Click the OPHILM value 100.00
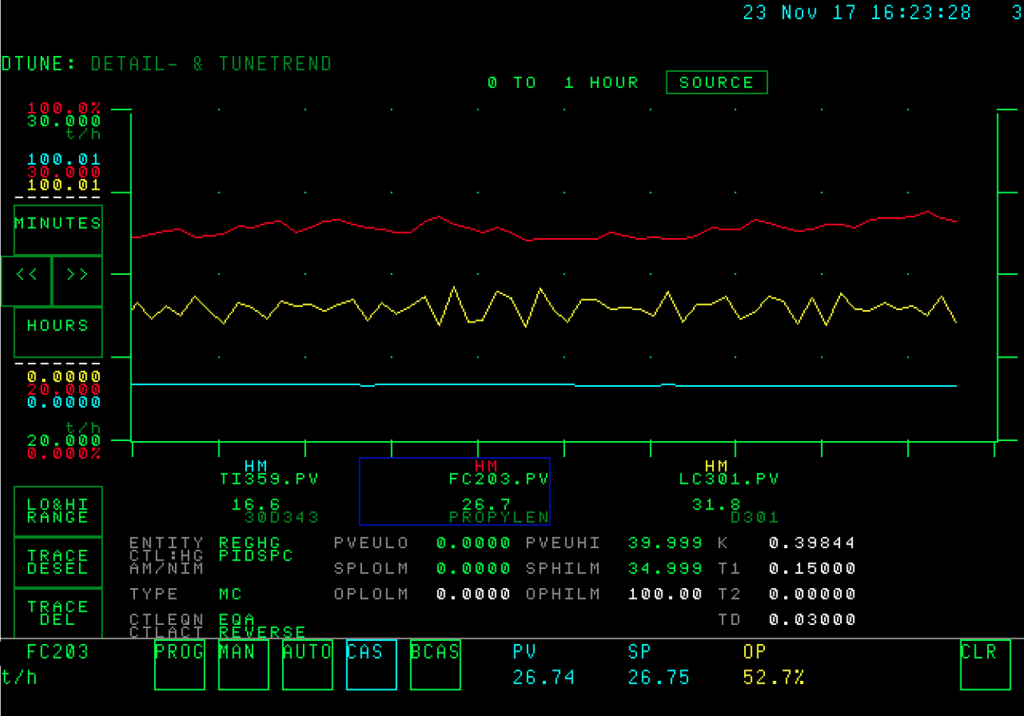 [665, 594]
